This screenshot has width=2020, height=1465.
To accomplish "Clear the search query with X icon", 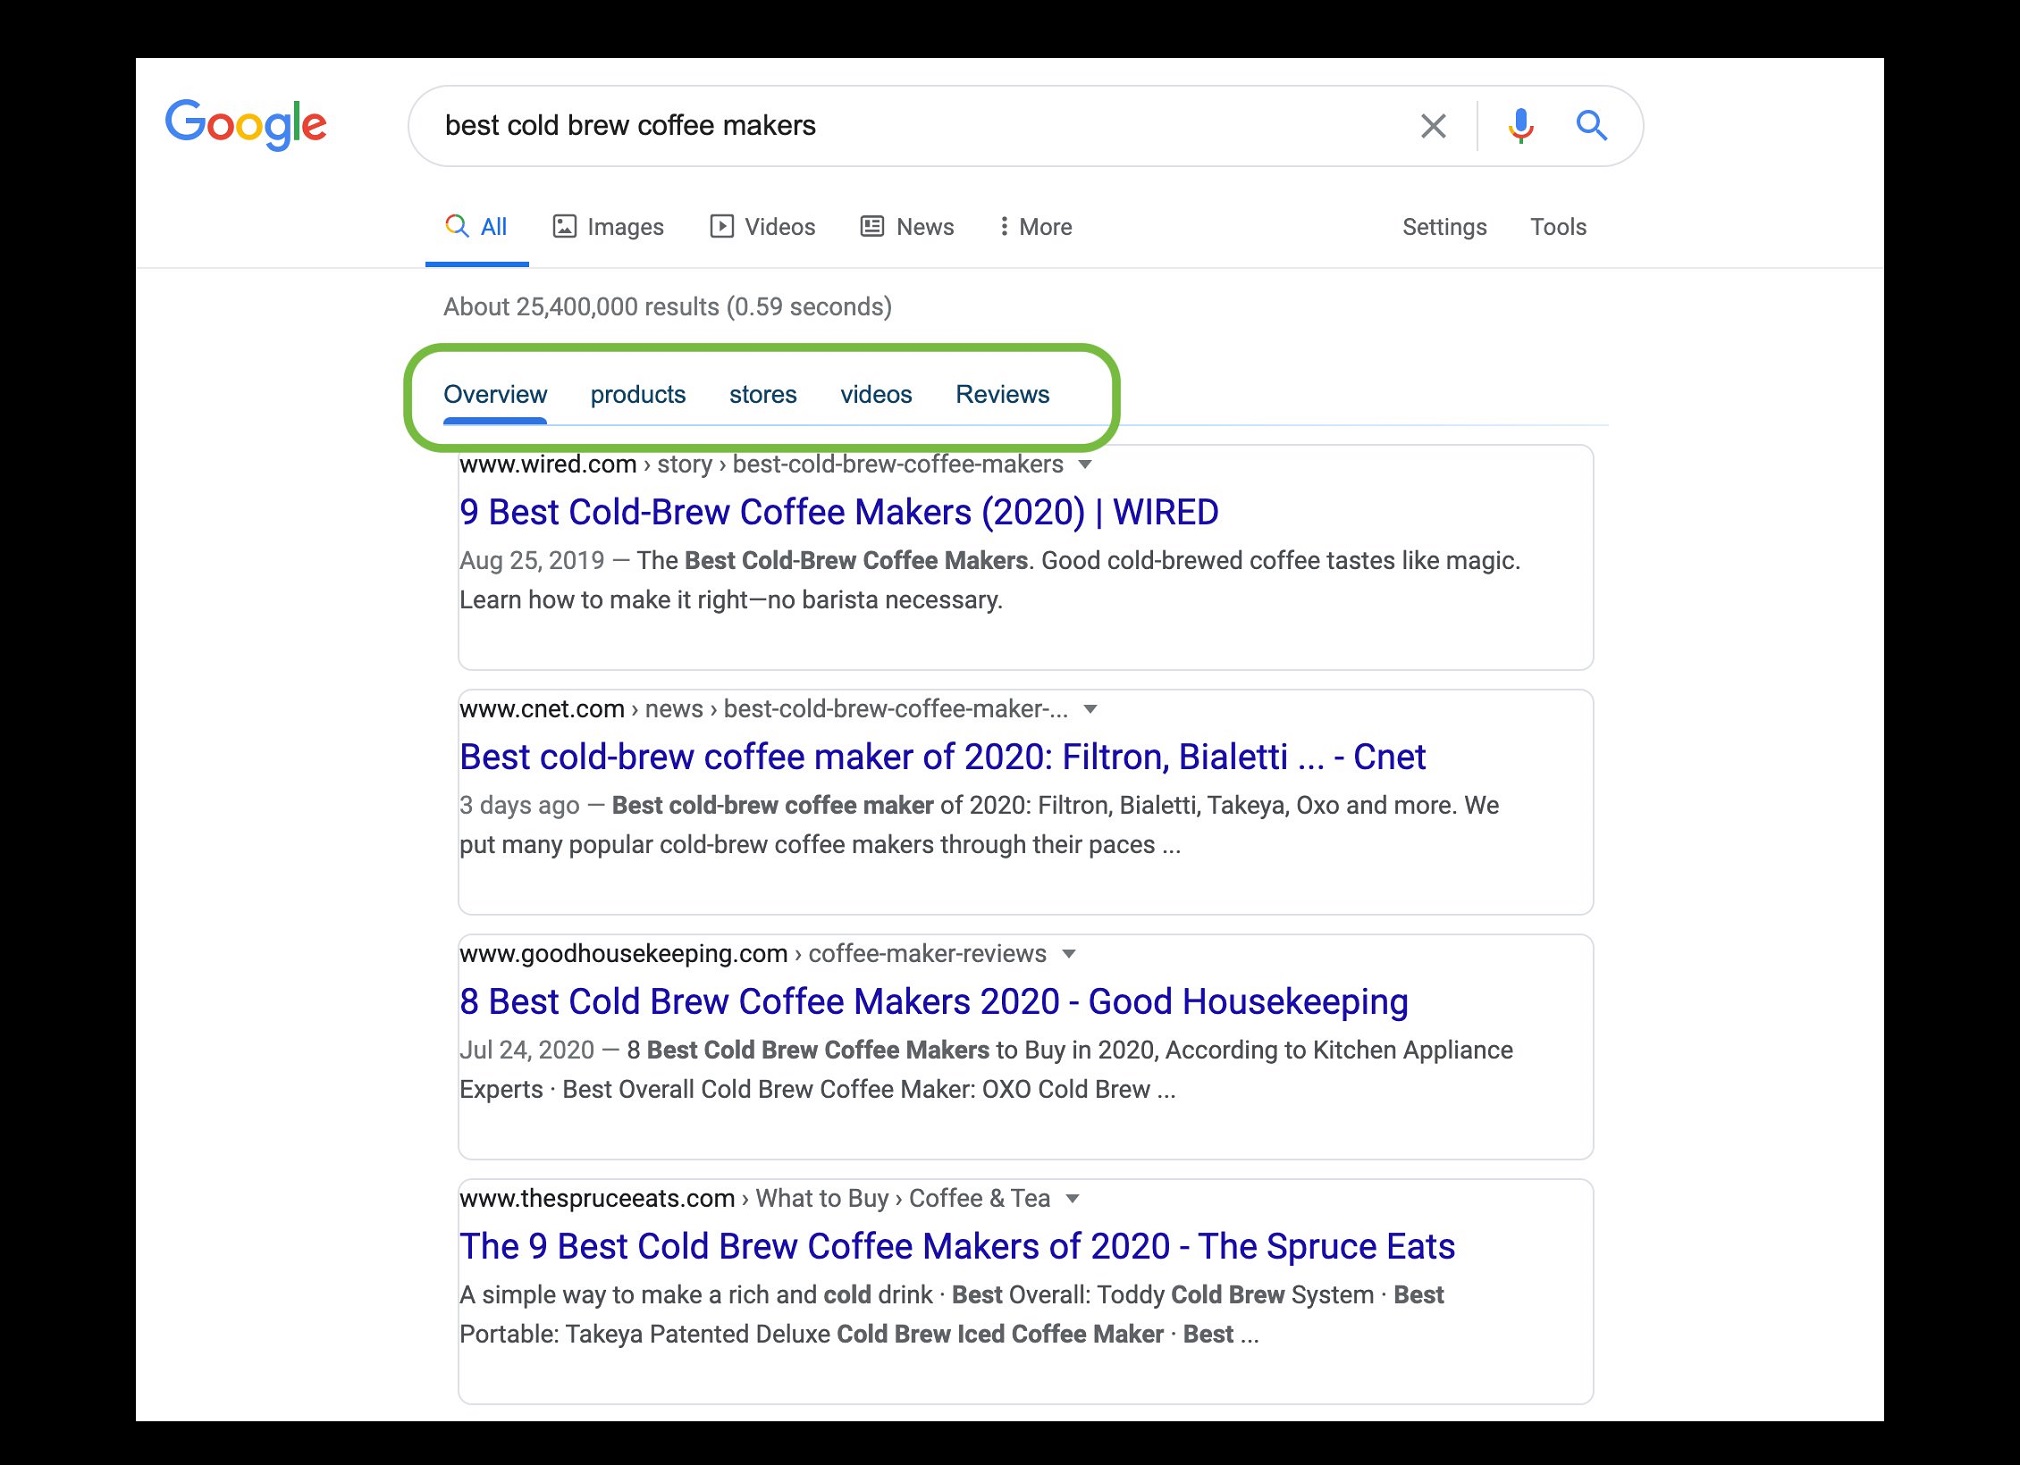I will (1433, 126).
